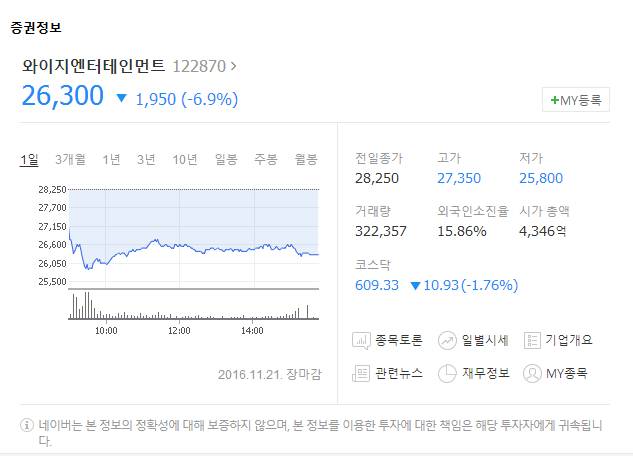
Task: View the 10년 chart period
Action: click(184, 159)
